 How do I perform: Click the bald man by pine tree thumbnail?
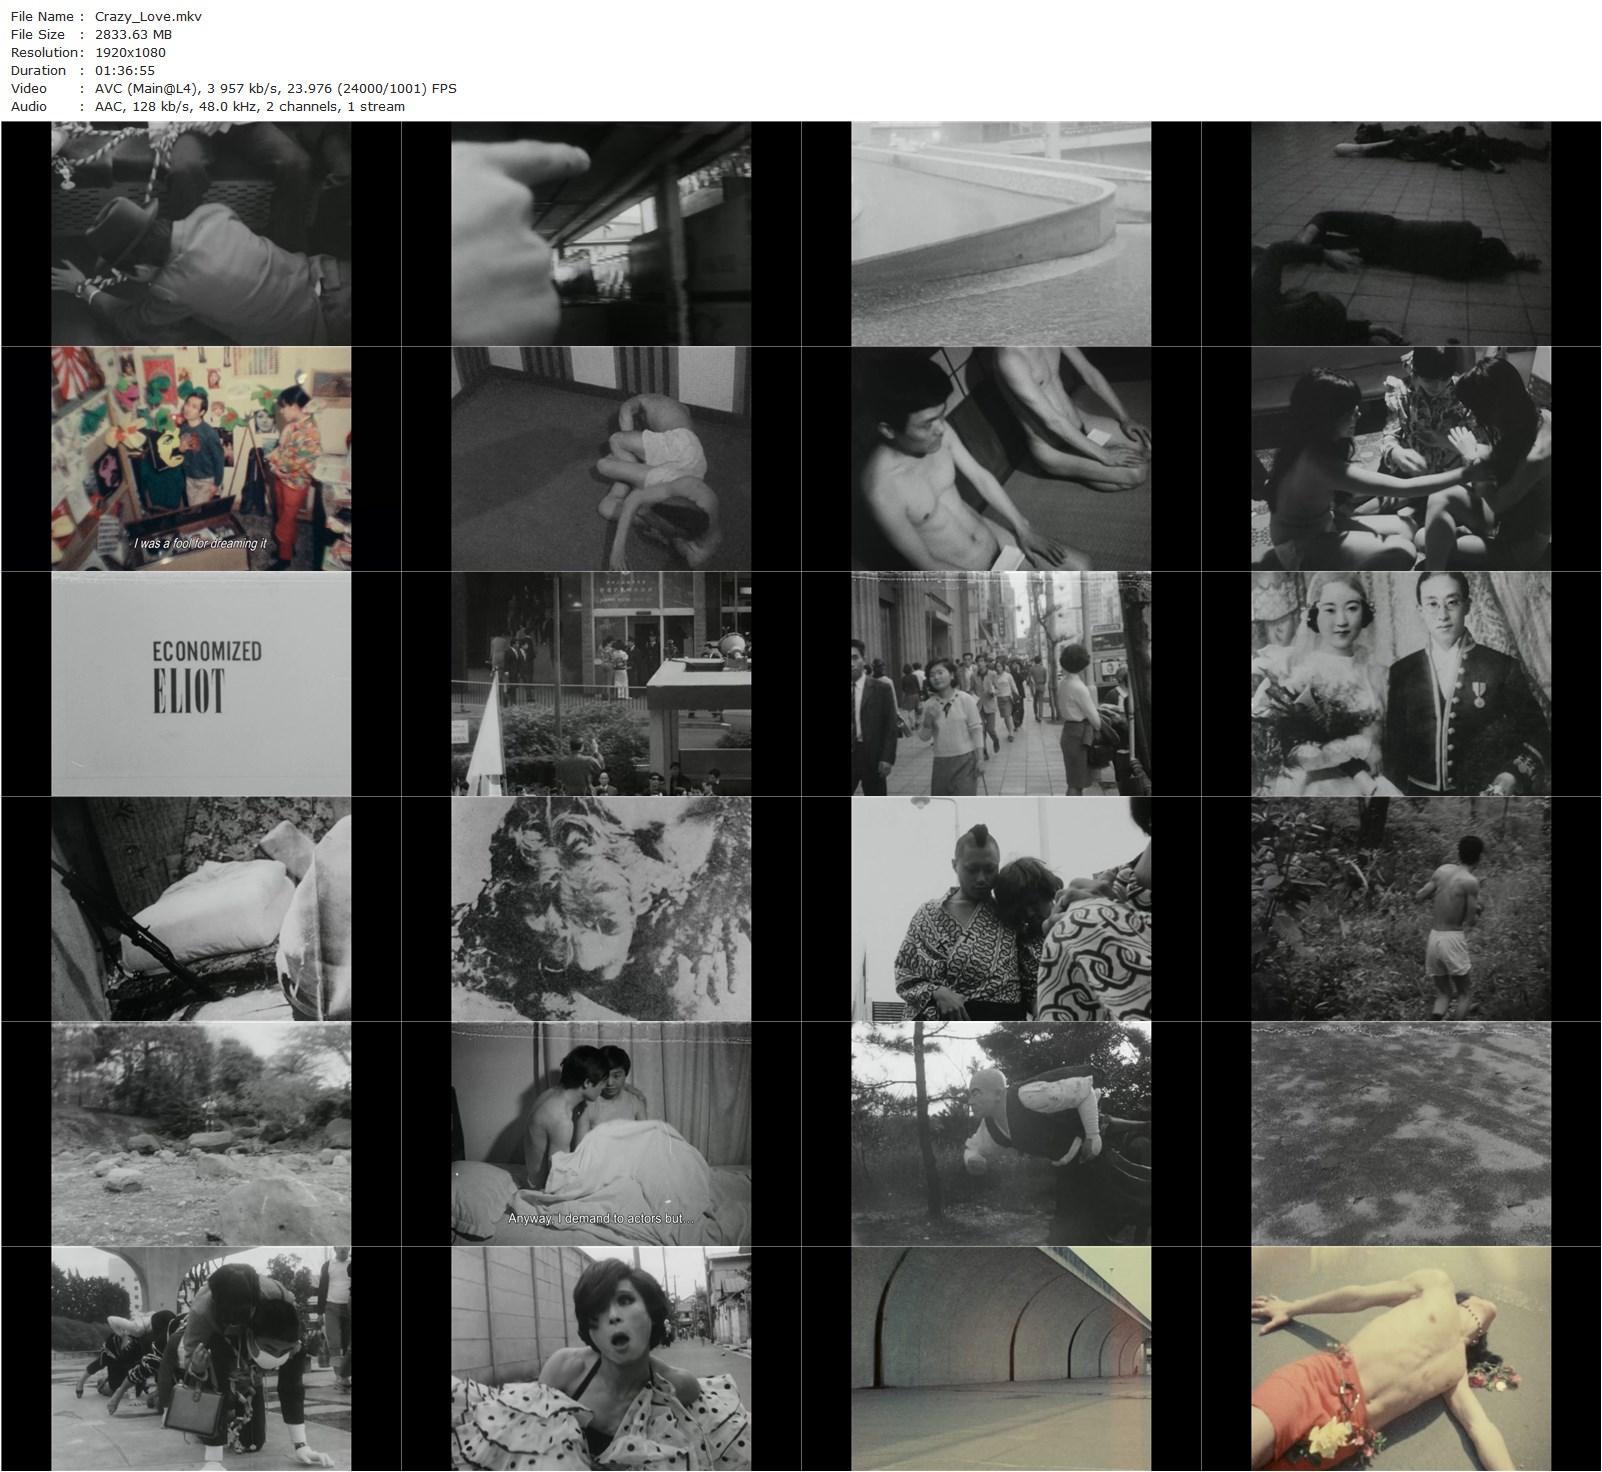coord(1001,1134)
